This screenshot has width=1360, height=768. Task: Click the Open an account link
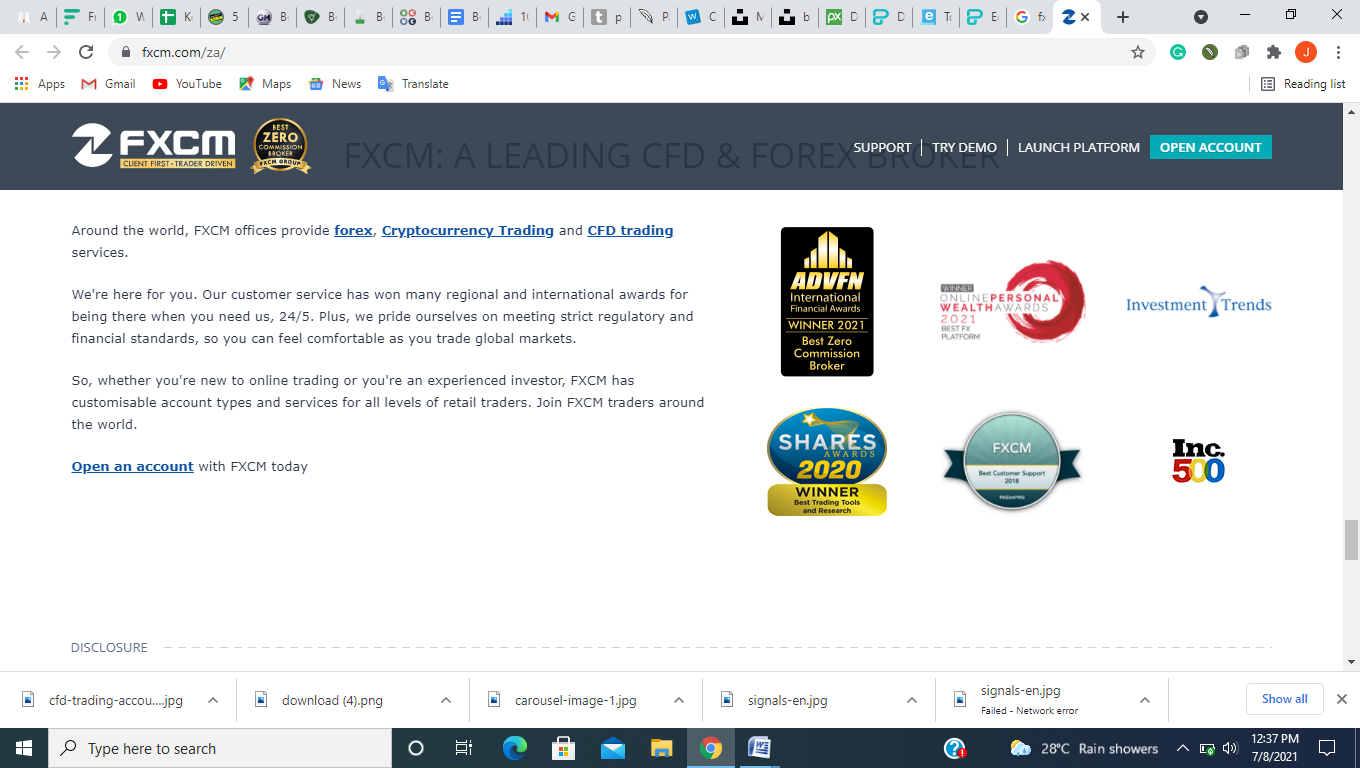tap(133, 467)
